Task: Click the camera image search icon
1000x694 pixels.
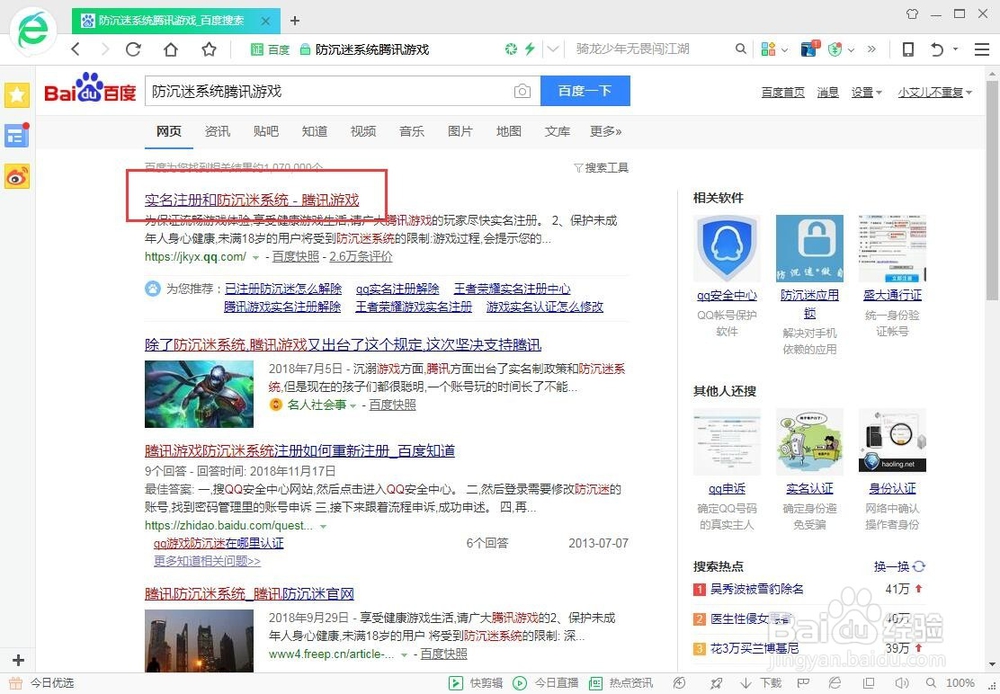Action: tap(522, 91)
